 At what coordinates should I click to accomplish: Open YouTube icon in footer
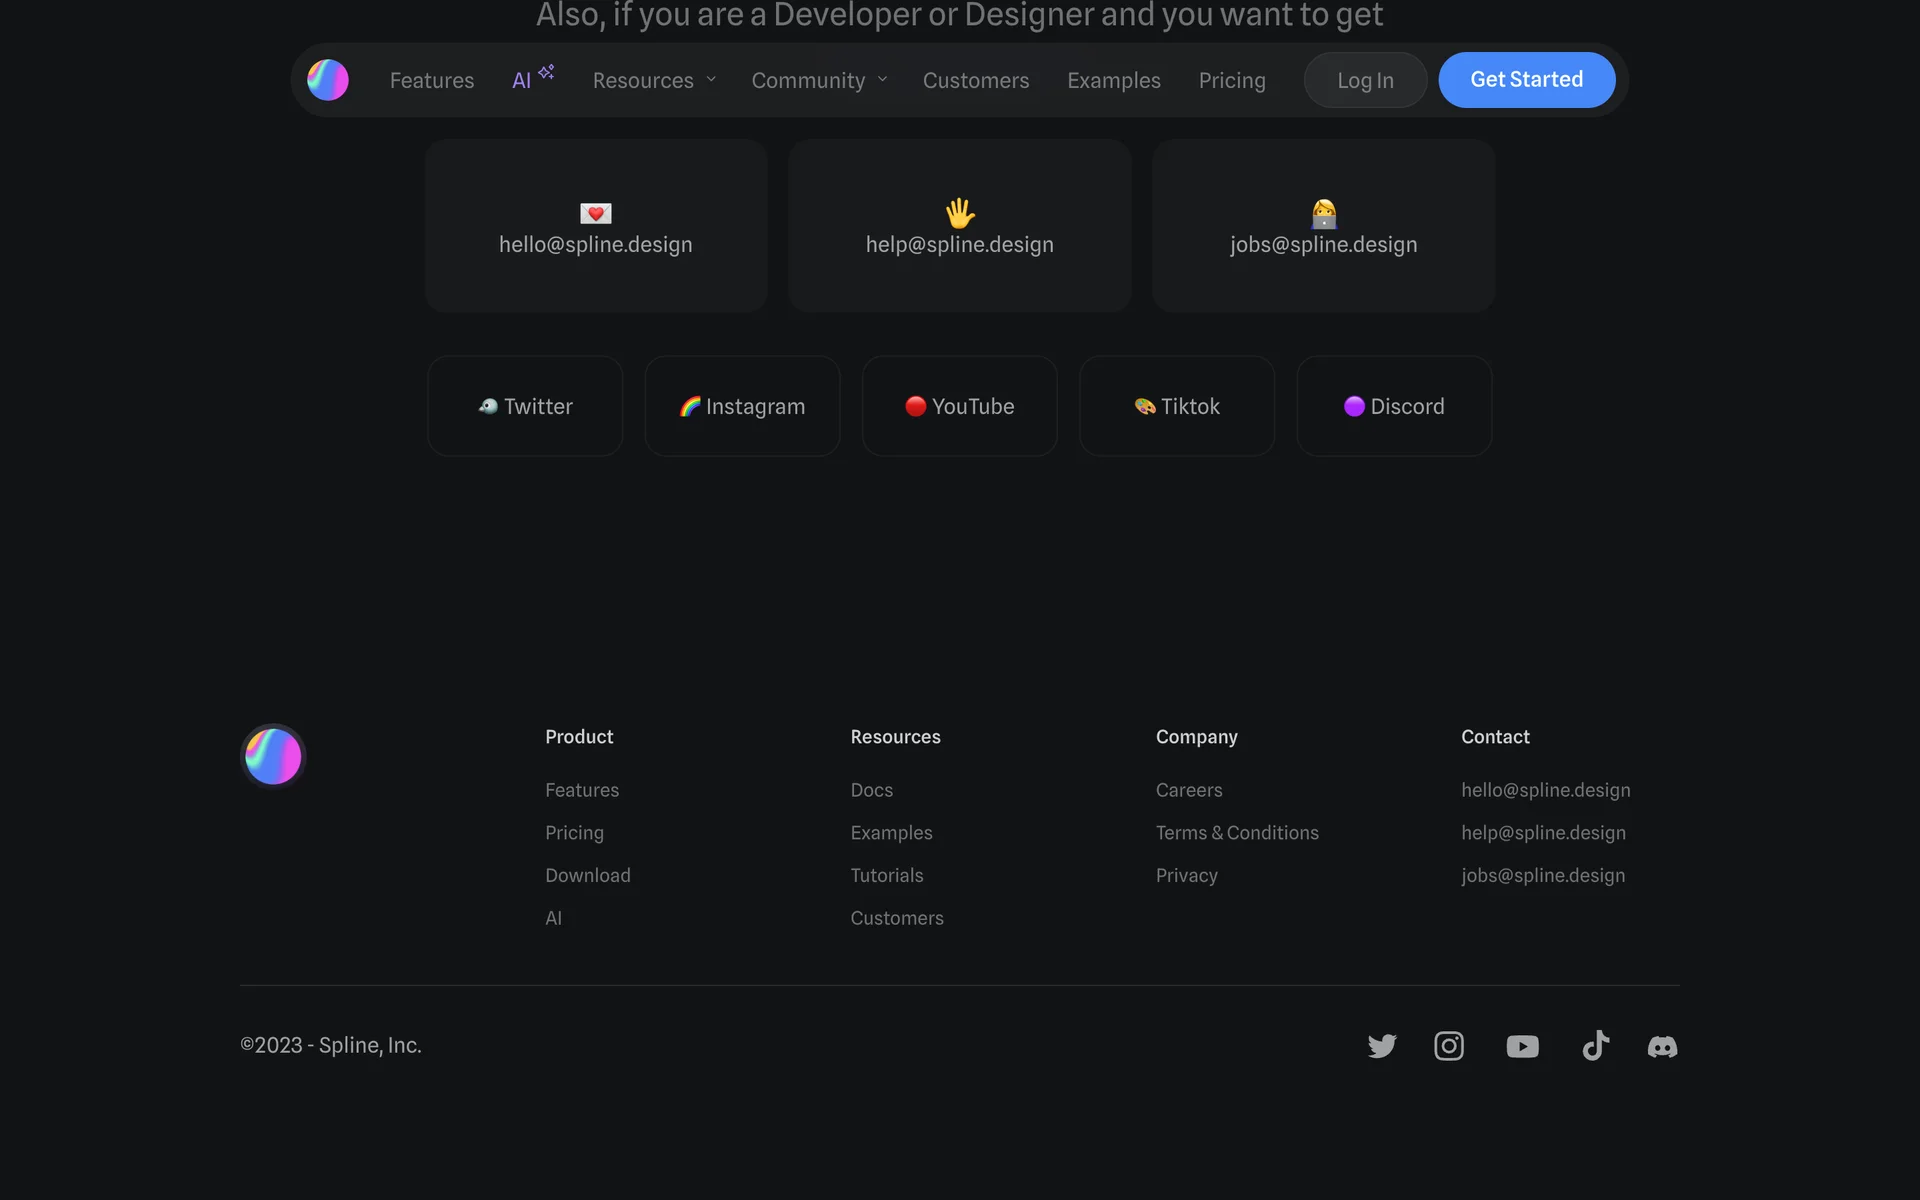point(1522,1046)
